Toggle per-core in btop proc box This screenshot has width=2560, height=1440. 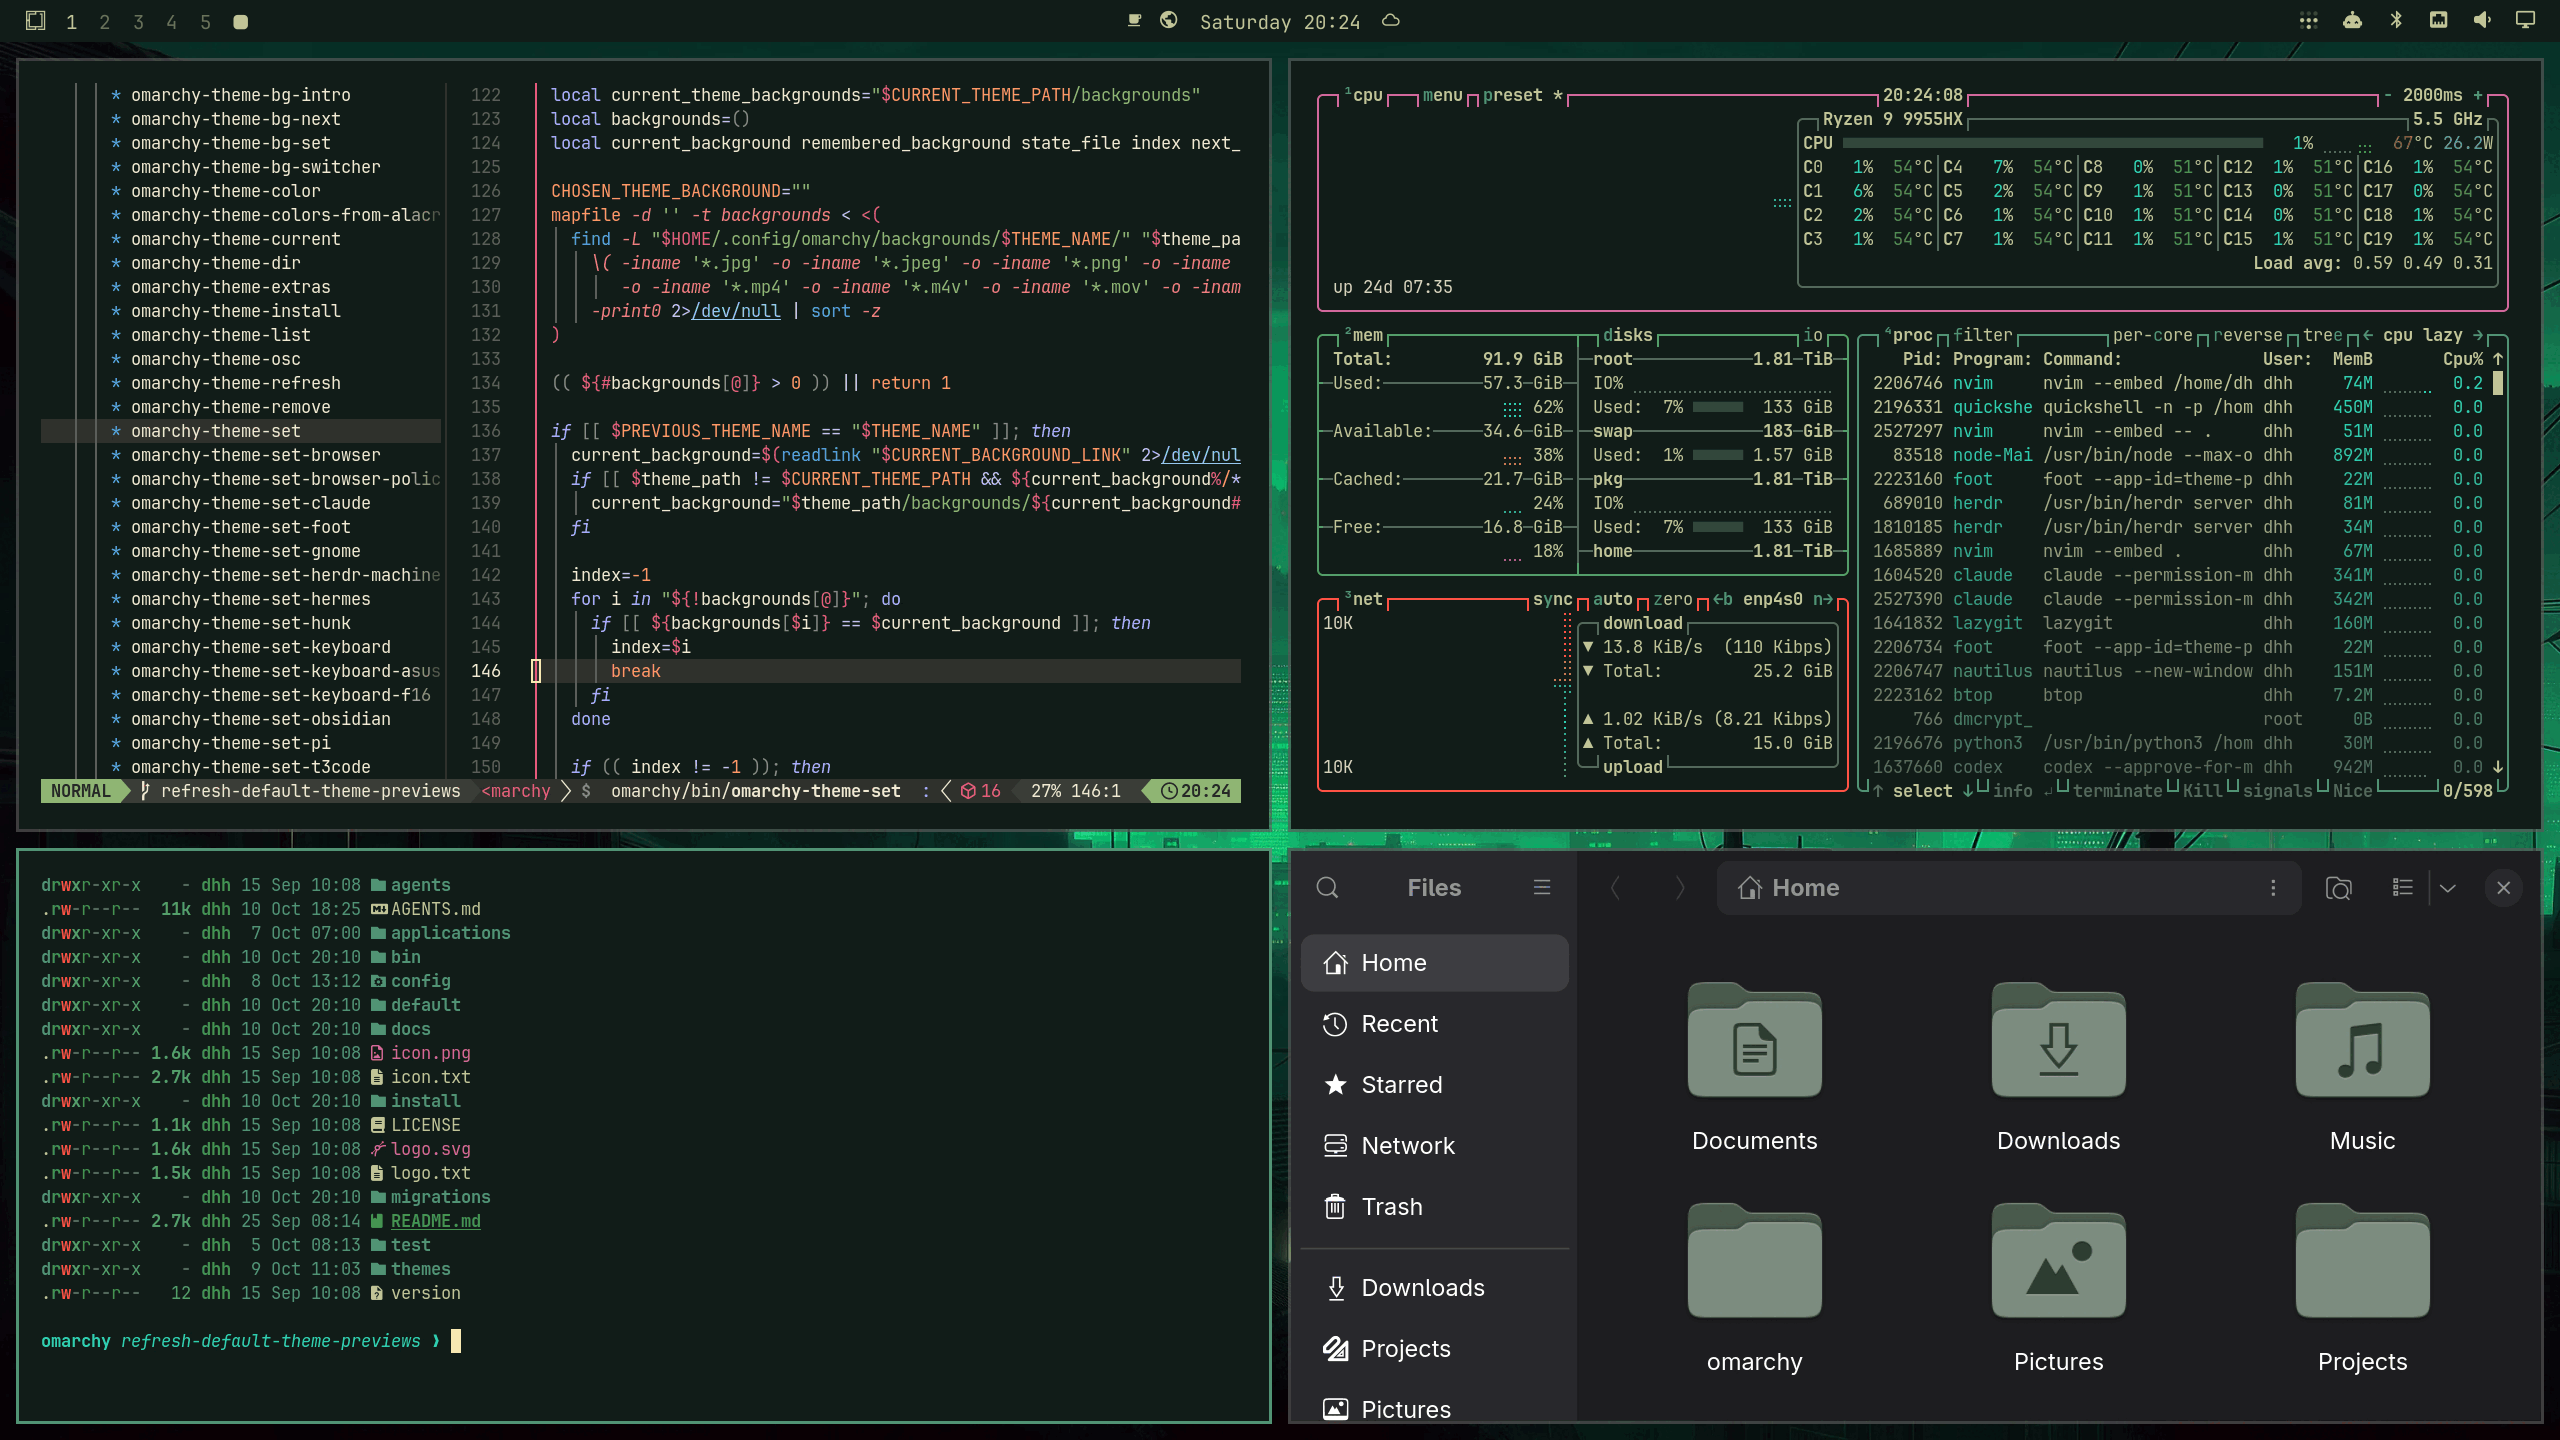pyautogui.click(x=2152, y=335)
